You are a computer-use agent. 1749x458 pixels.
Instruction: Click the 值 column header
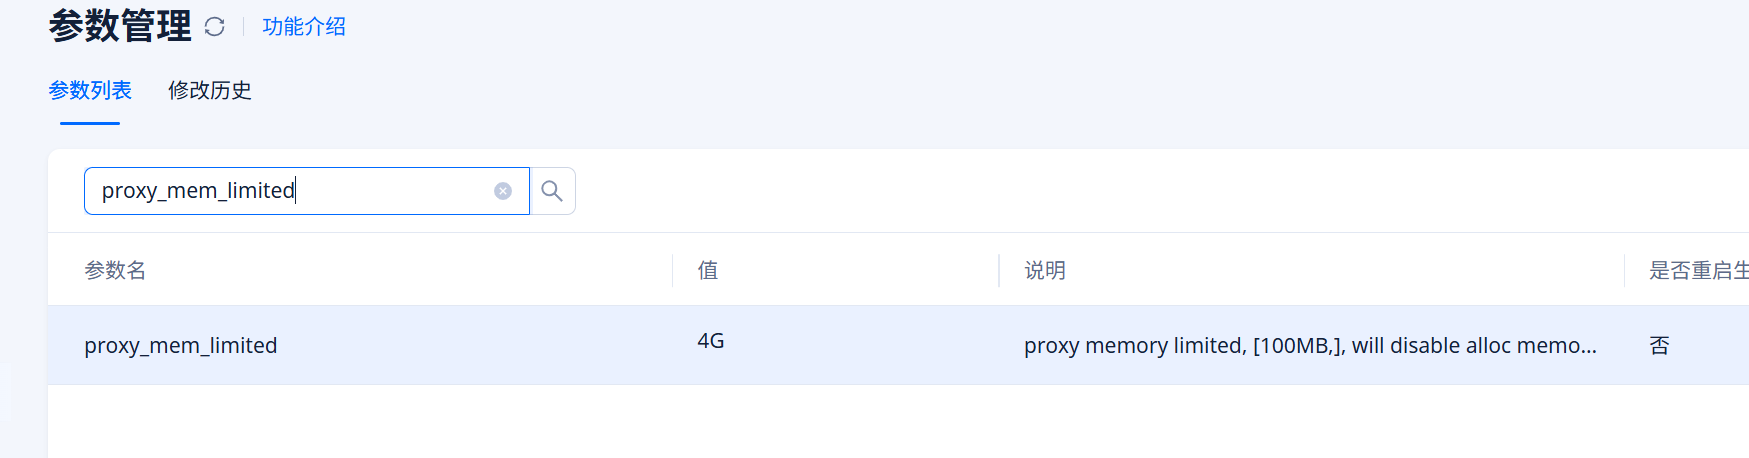(708, 270)
